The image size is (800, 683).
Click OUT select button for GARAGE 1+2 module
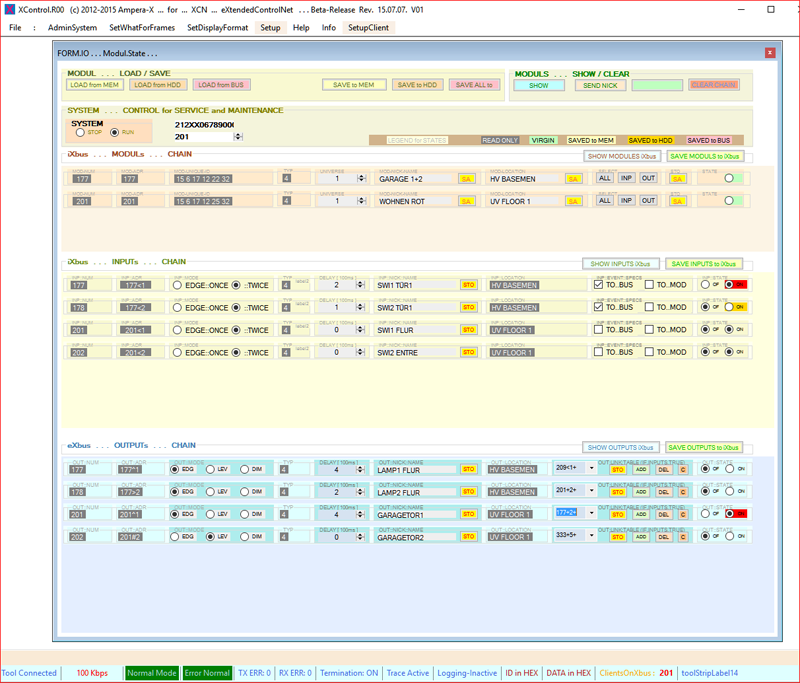648,179
